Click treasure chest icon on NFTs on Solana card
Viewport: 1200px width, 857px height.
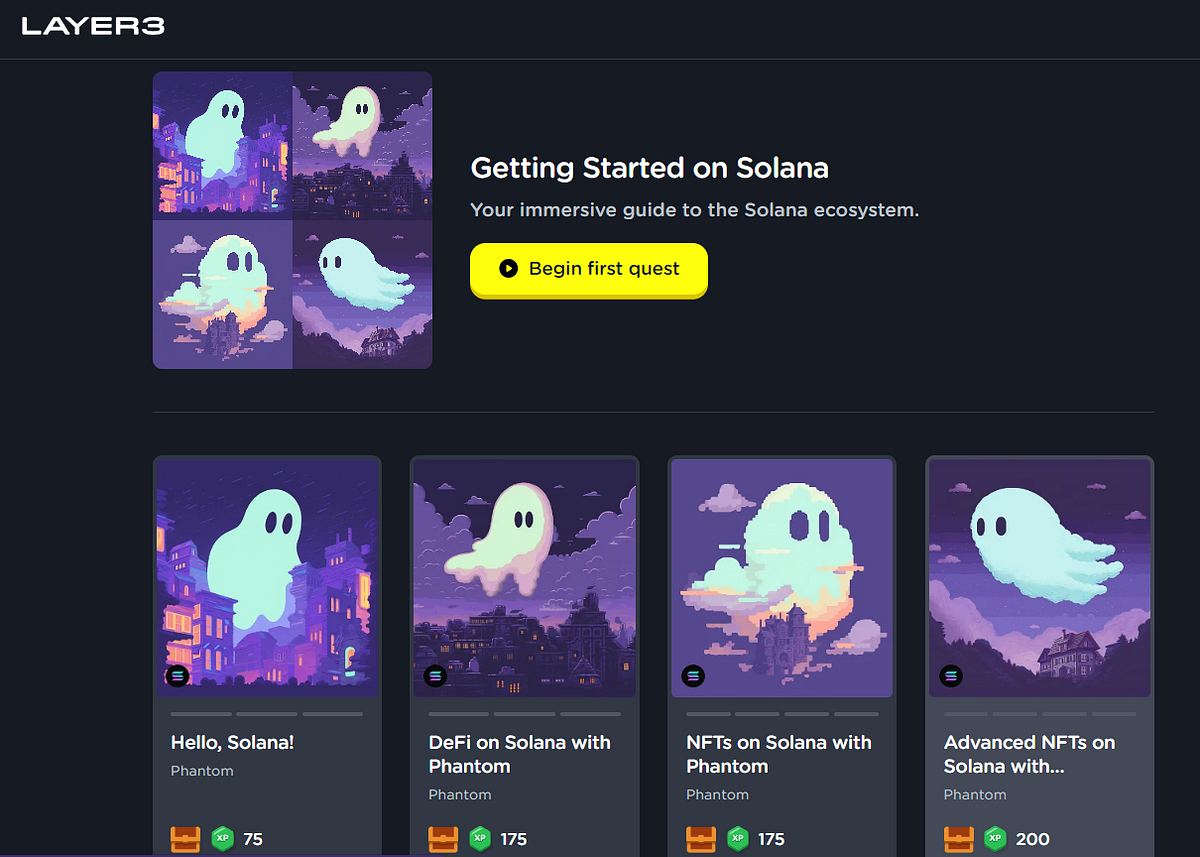click(701, 839)
